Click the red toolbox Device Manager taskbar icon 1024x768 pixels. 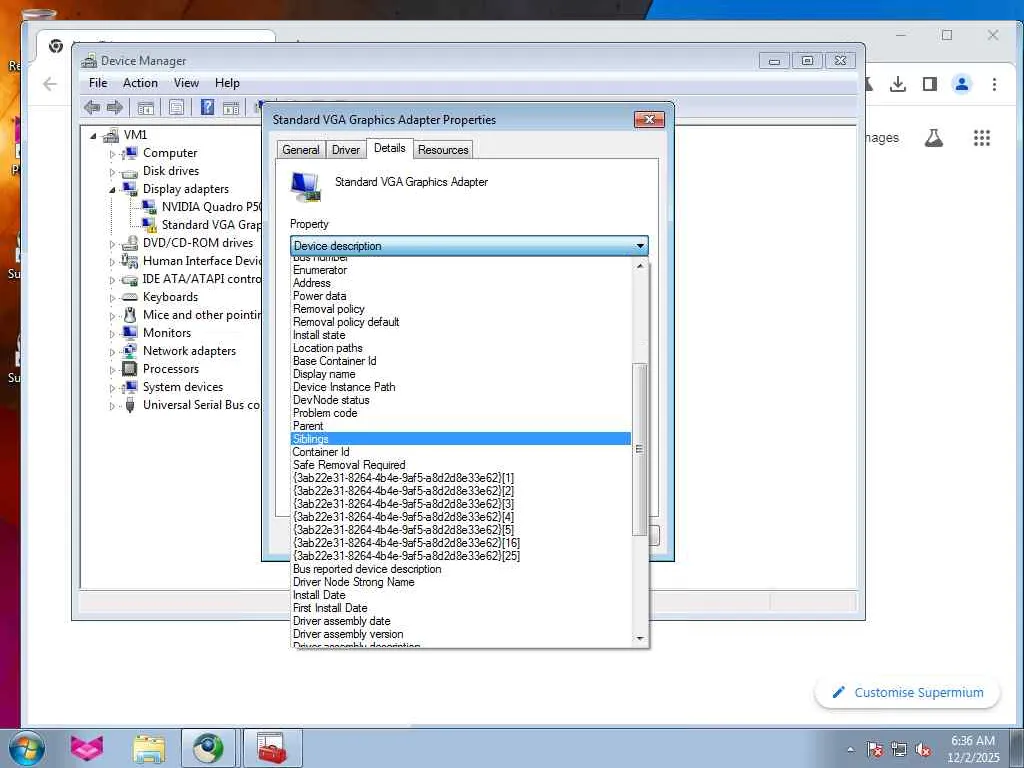click(272, 748)
